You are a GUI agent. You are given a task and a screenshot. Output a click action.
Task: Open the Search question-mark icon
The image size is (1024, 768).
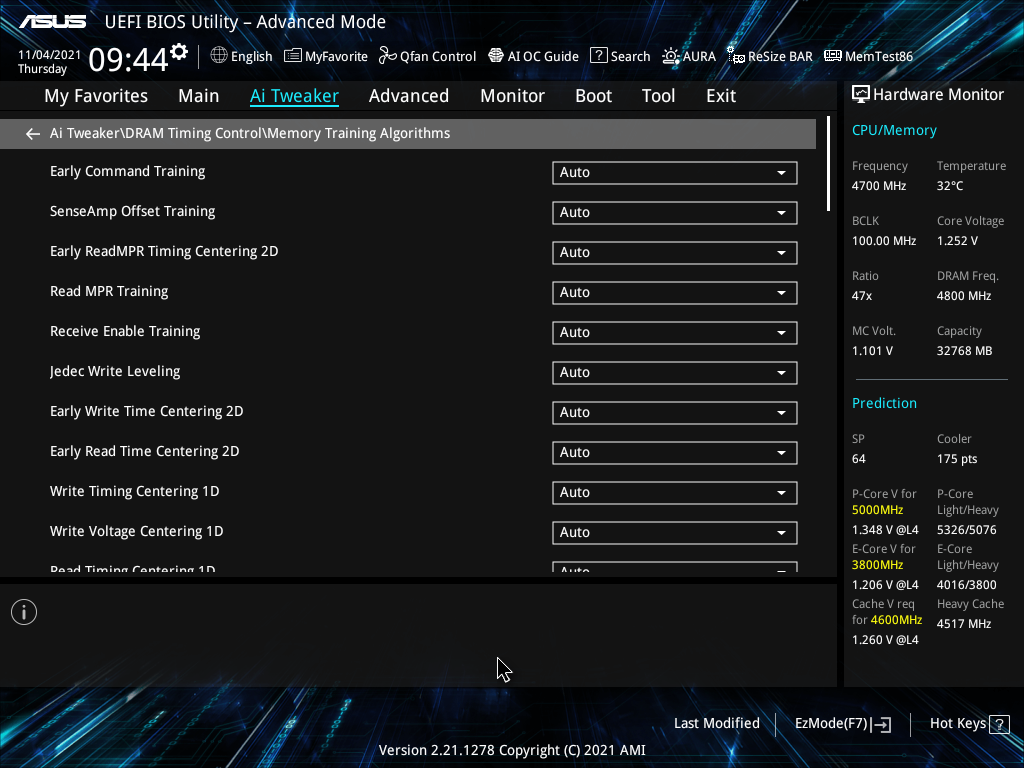[x=598, y=56]
